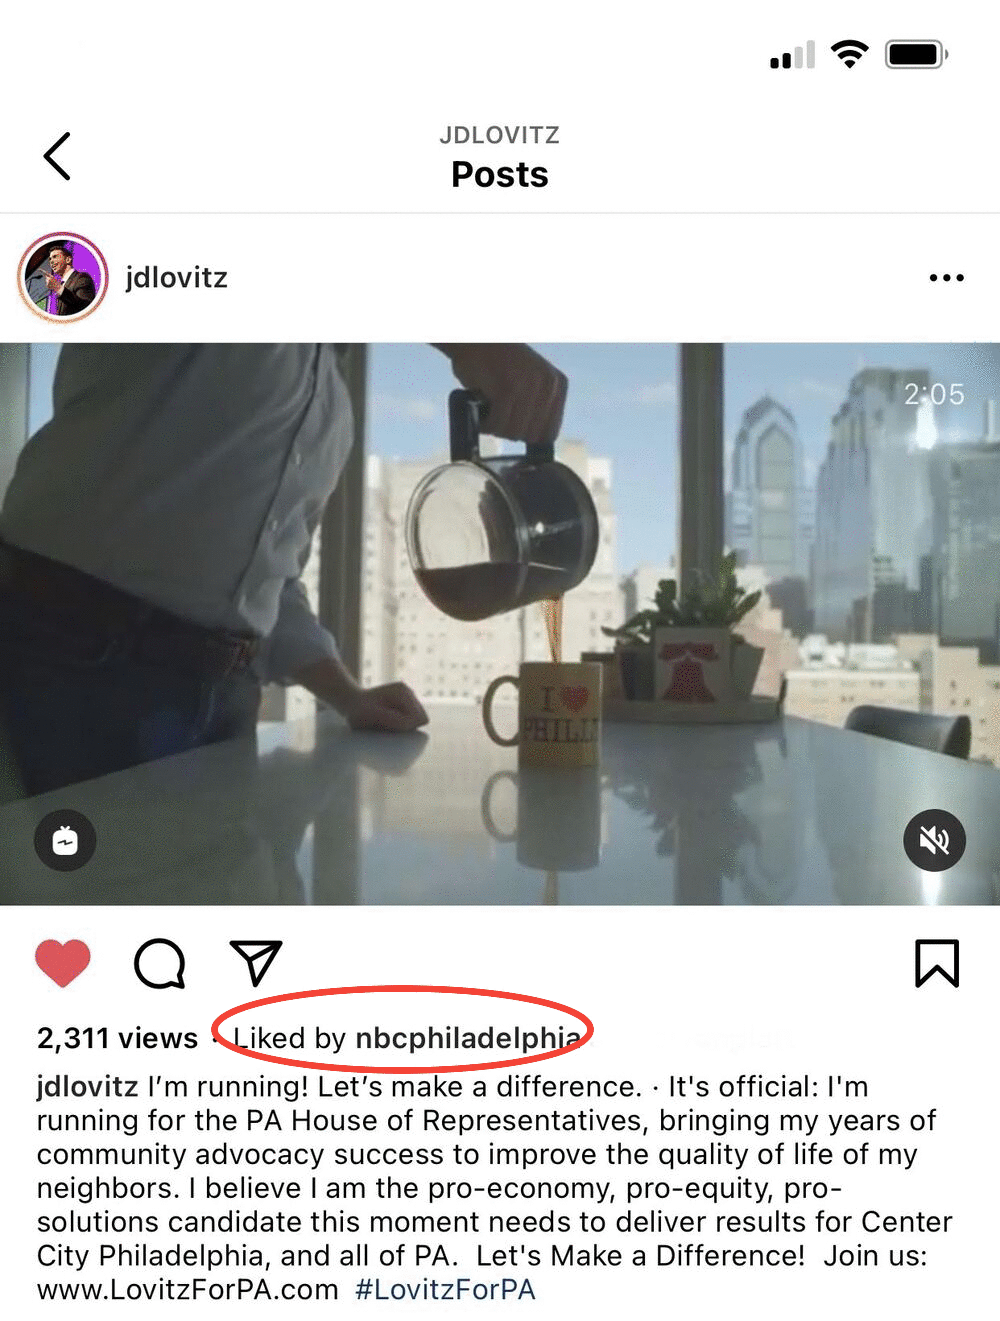
Task: Tap the back arrow icon
Action: [x=57, y=156]
